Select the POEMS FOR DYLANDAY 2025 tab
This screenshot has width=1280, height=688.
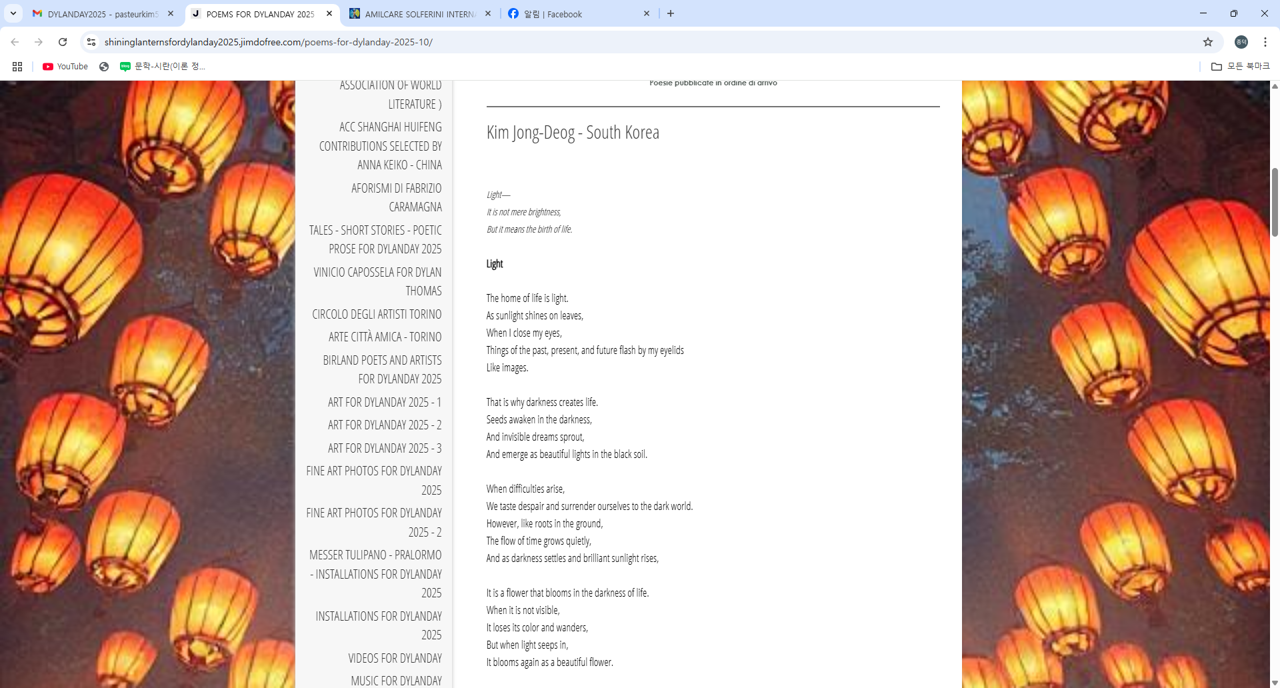[x=262, y=14]
